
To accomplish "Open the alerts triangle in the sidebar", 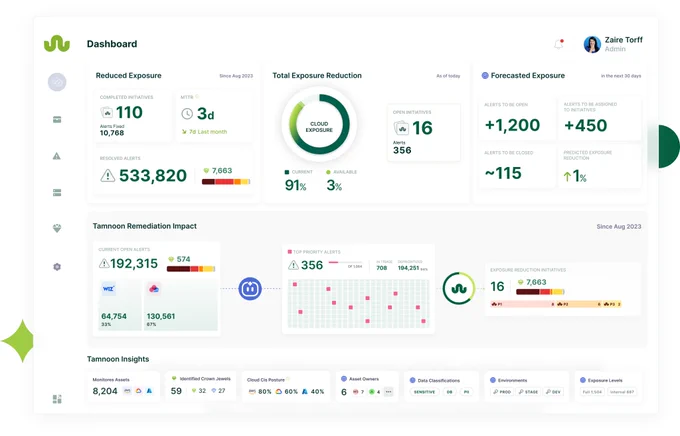I will pyautogui.click(x=57, y=156).
